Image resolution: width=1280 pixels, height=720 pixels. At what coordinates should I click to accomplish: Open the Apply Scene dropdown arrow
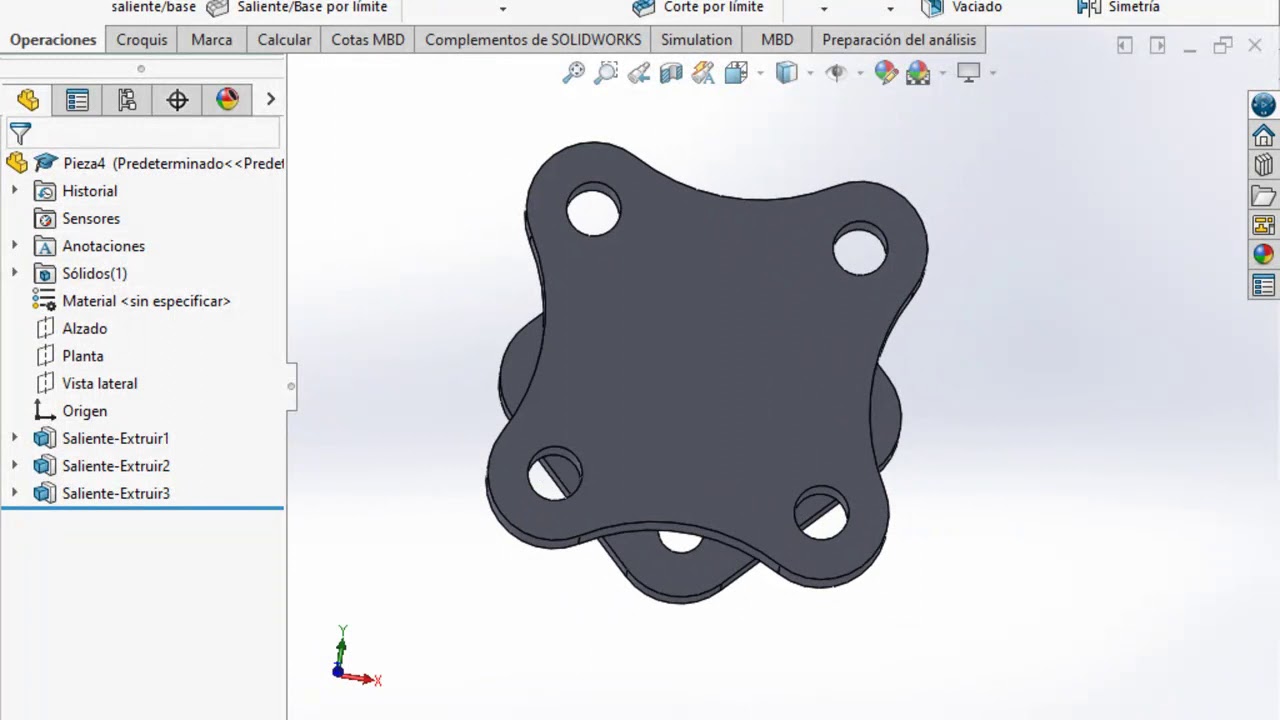942,73
